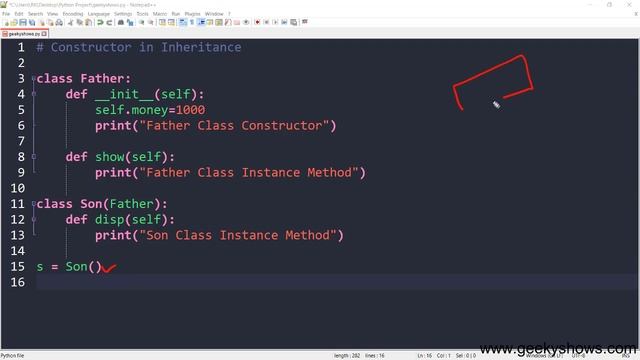Click the text 'self.money=1000'
This screenshot has width=640, height=360.
coord(150,110)
